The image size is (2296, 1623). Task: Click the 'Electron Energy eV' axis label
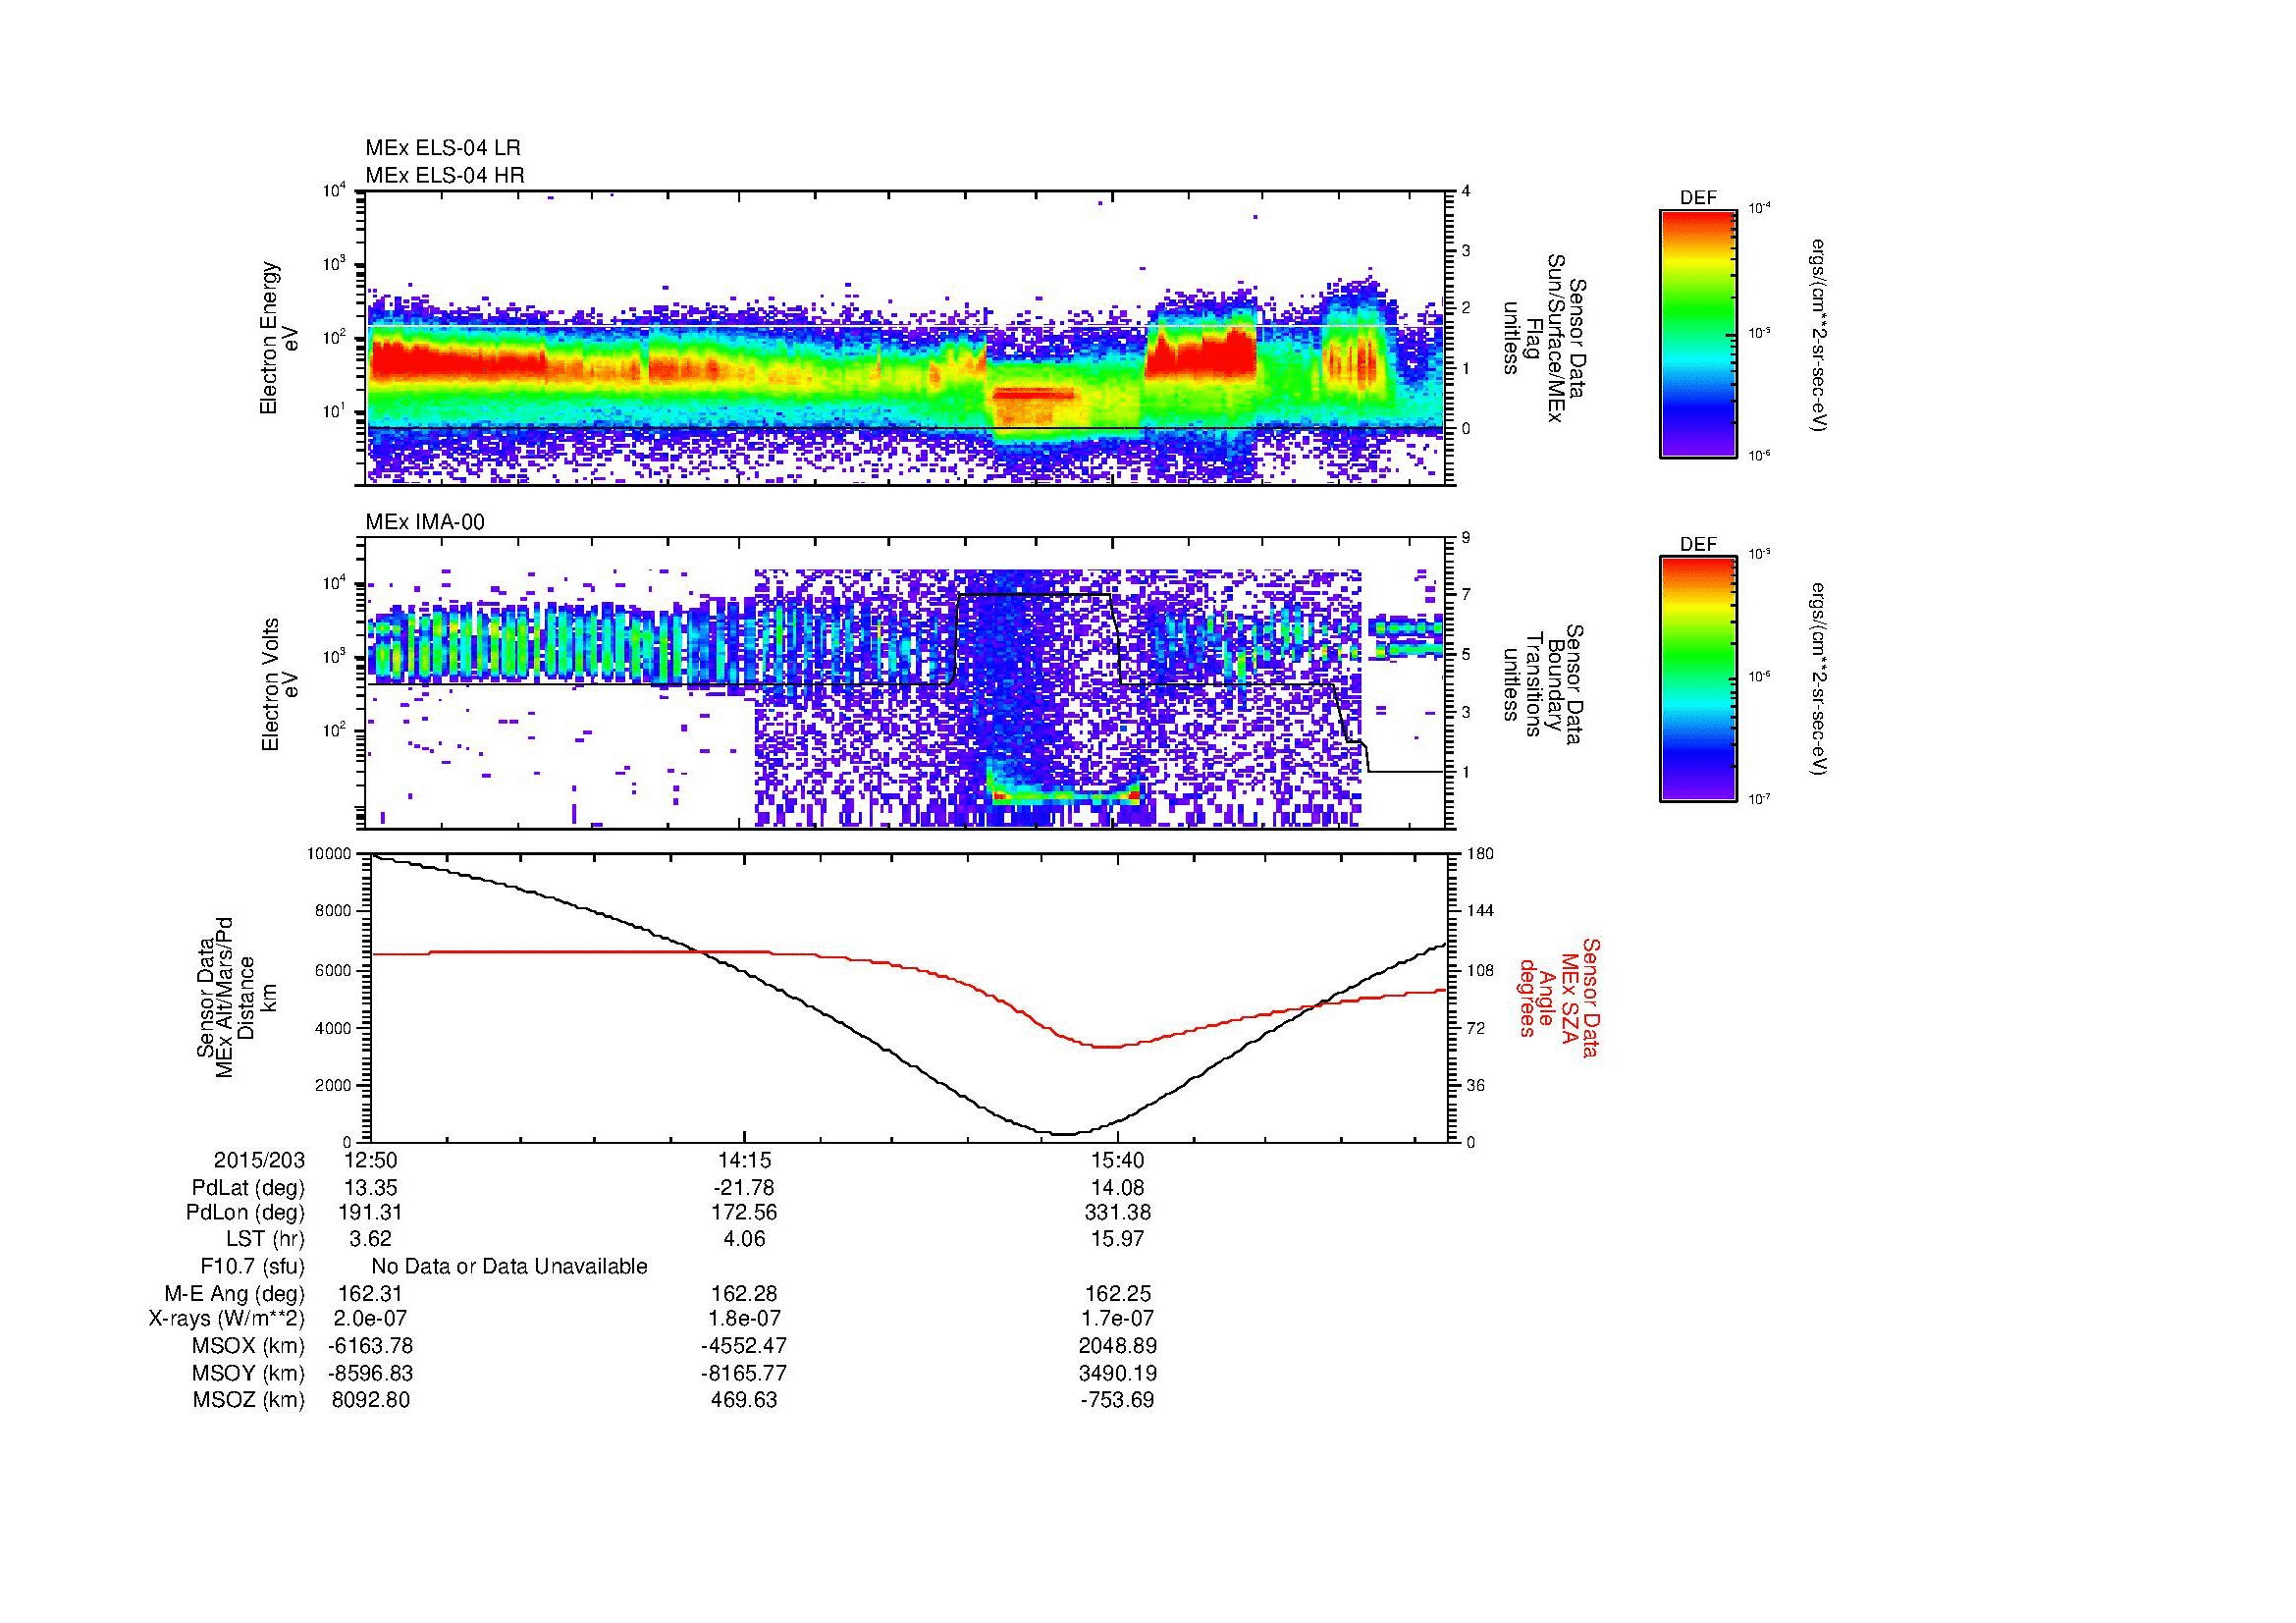tap(281, 338)
